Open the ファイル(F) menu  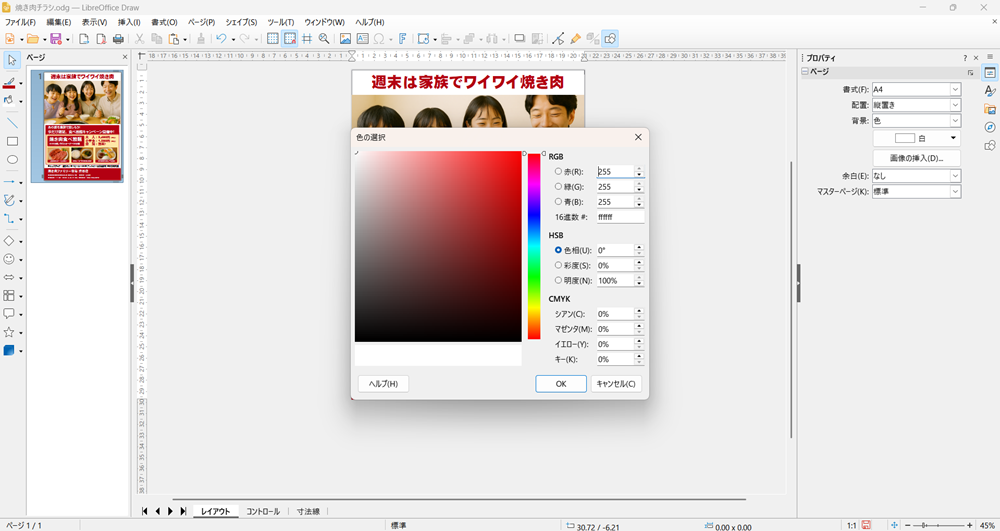pos(20,22)
